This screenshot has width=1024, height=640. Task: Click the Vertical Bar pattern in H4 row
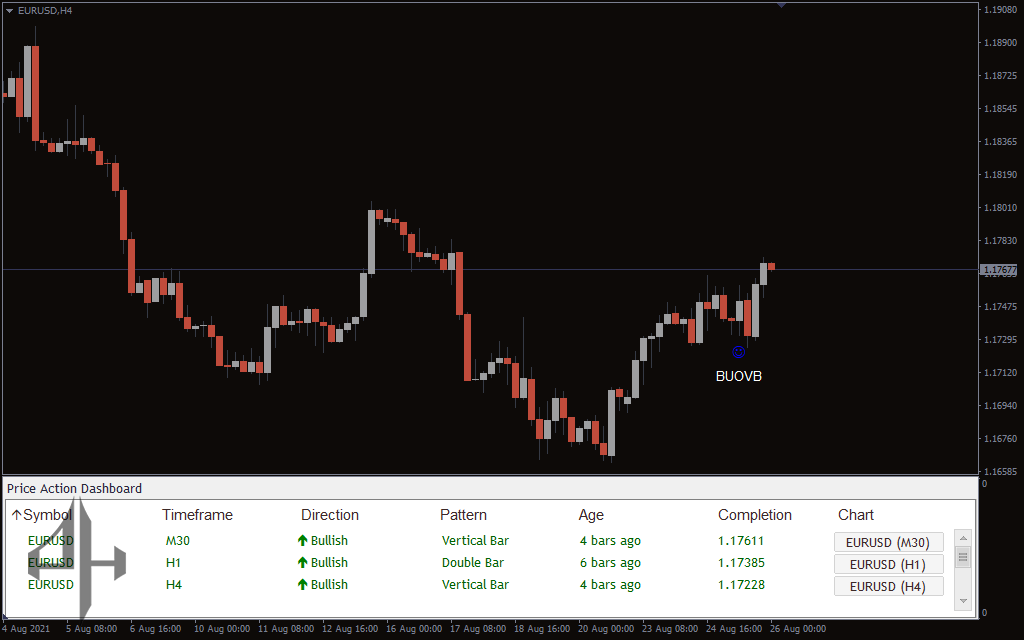475,584
